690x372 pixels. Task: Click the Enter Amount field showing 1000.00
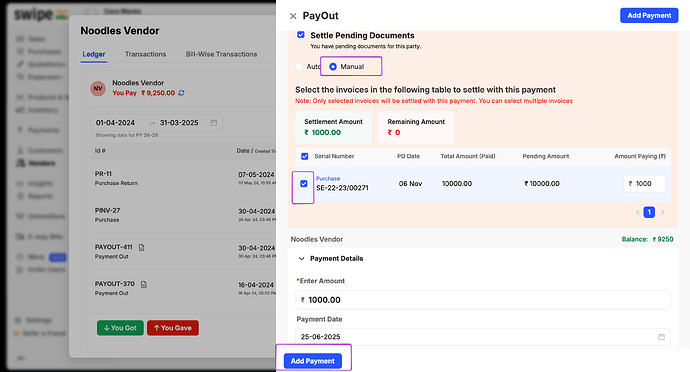[483, 300]
